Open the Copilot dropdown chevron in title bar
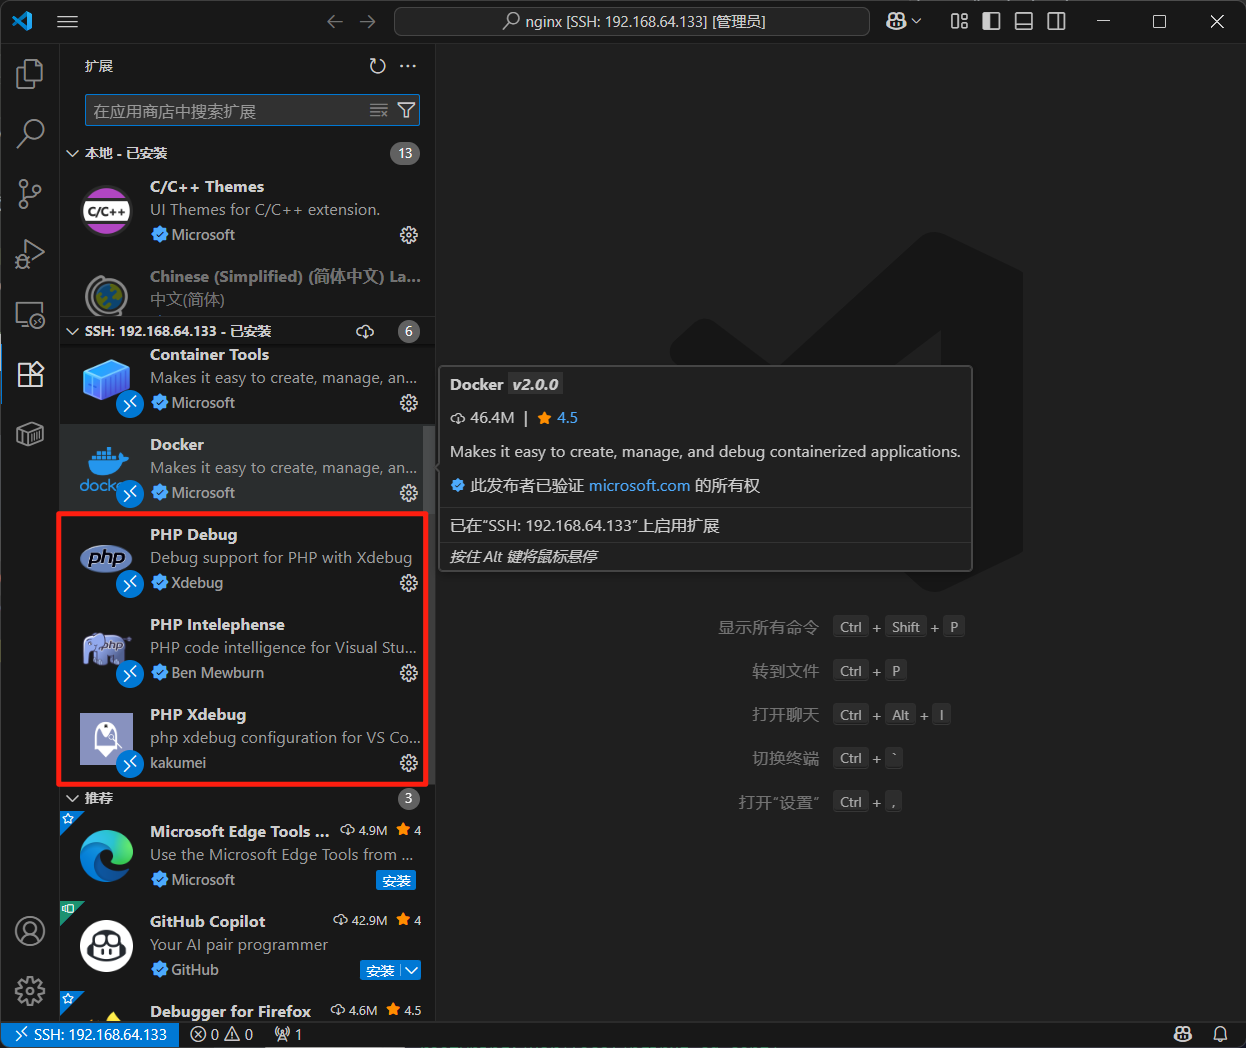Image resolution: width=1246 pixels, height=1048 pixels. click(x=916, y=21)
